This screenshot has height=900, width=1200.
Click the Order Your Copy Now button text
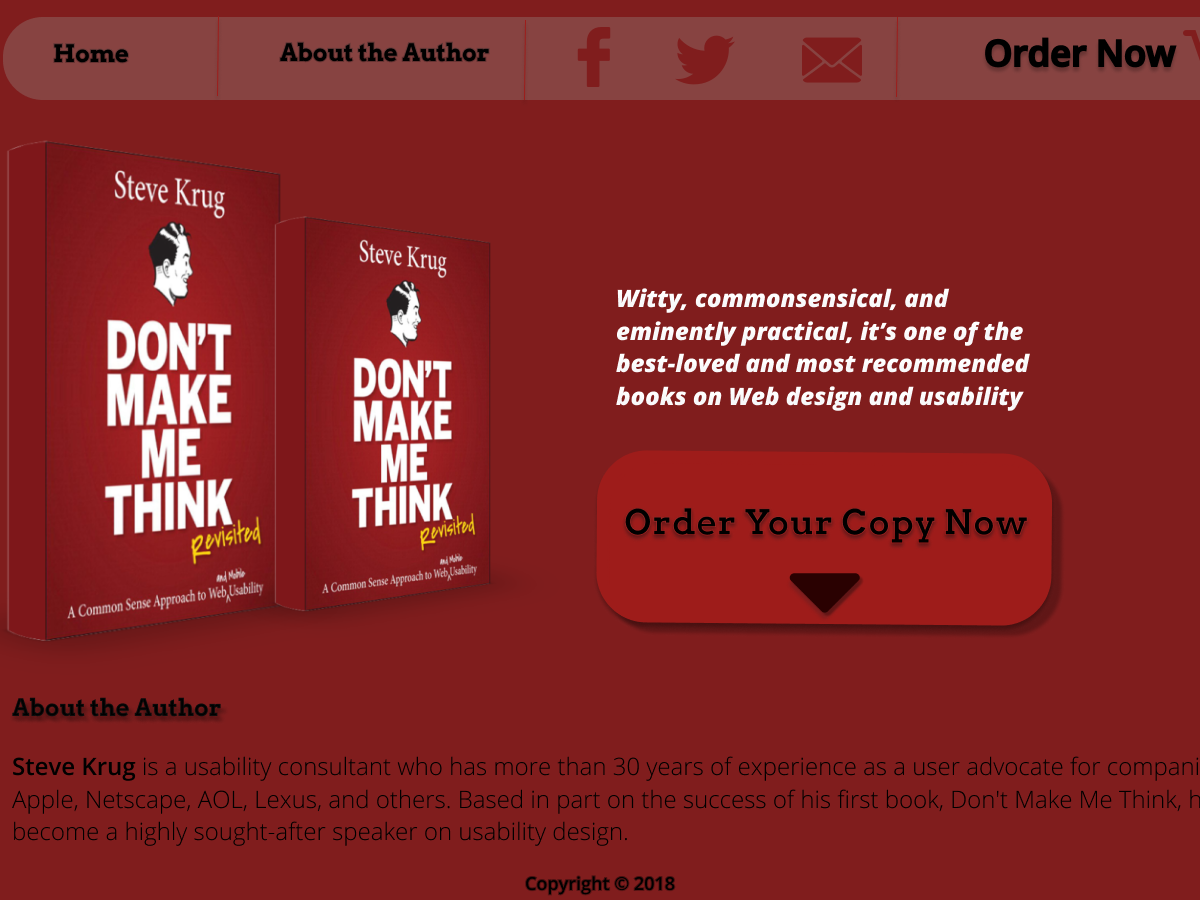point(825,522)
